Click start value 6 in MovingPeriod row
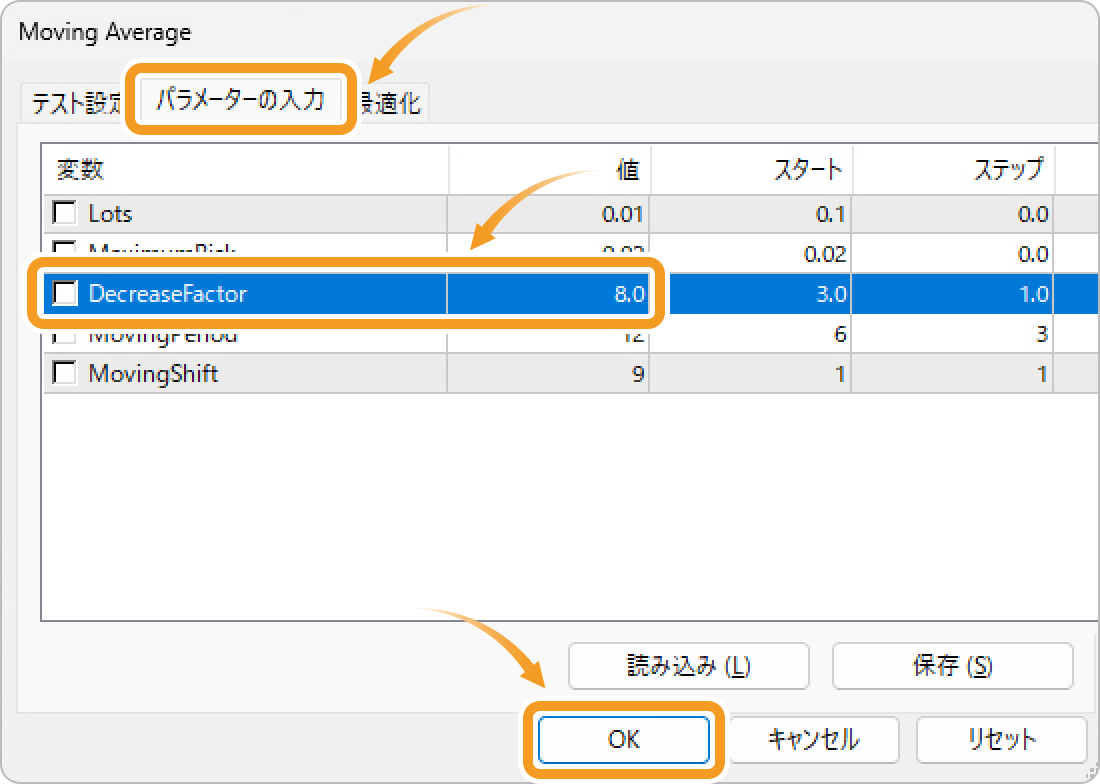Image resolution: width=1100 pixels, height=784 pixels. [x=751, y=334]
